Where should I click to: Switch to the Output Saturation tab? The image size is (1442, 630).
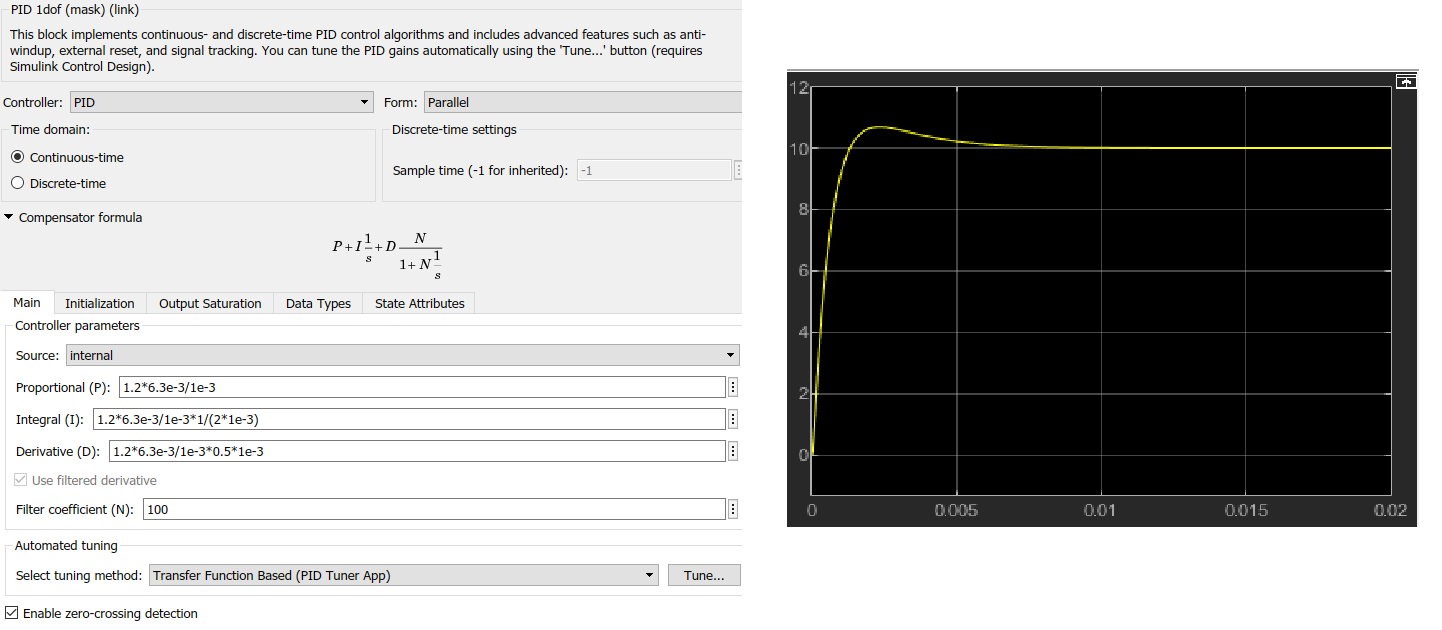coord(210,304)
